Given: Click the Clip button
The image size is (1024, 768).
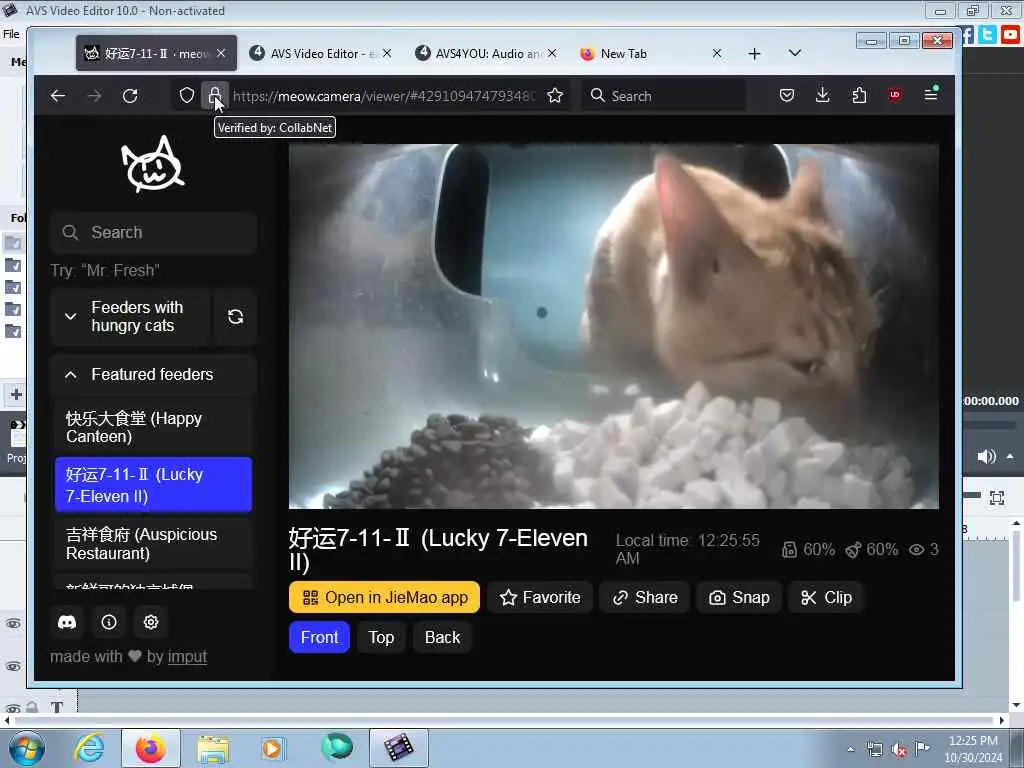Looking at the screenshot, I should pyautogui.click(x=826, y=598).
